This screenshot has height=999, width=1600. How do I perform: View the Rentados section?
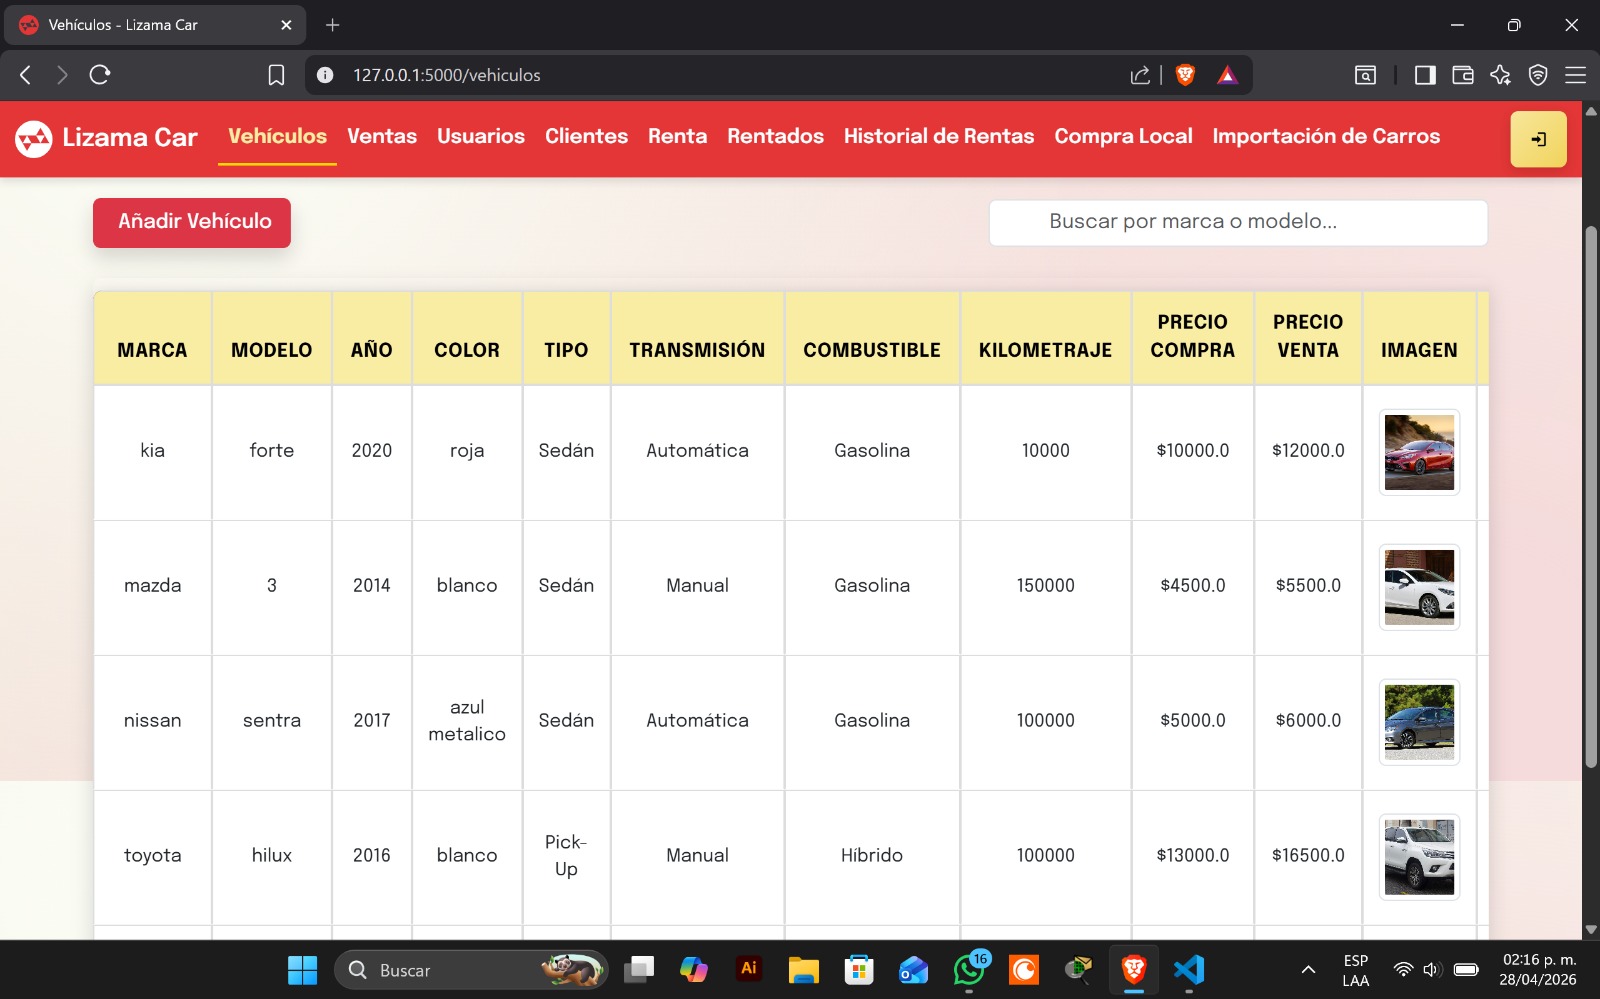click(x=775, y=137)
